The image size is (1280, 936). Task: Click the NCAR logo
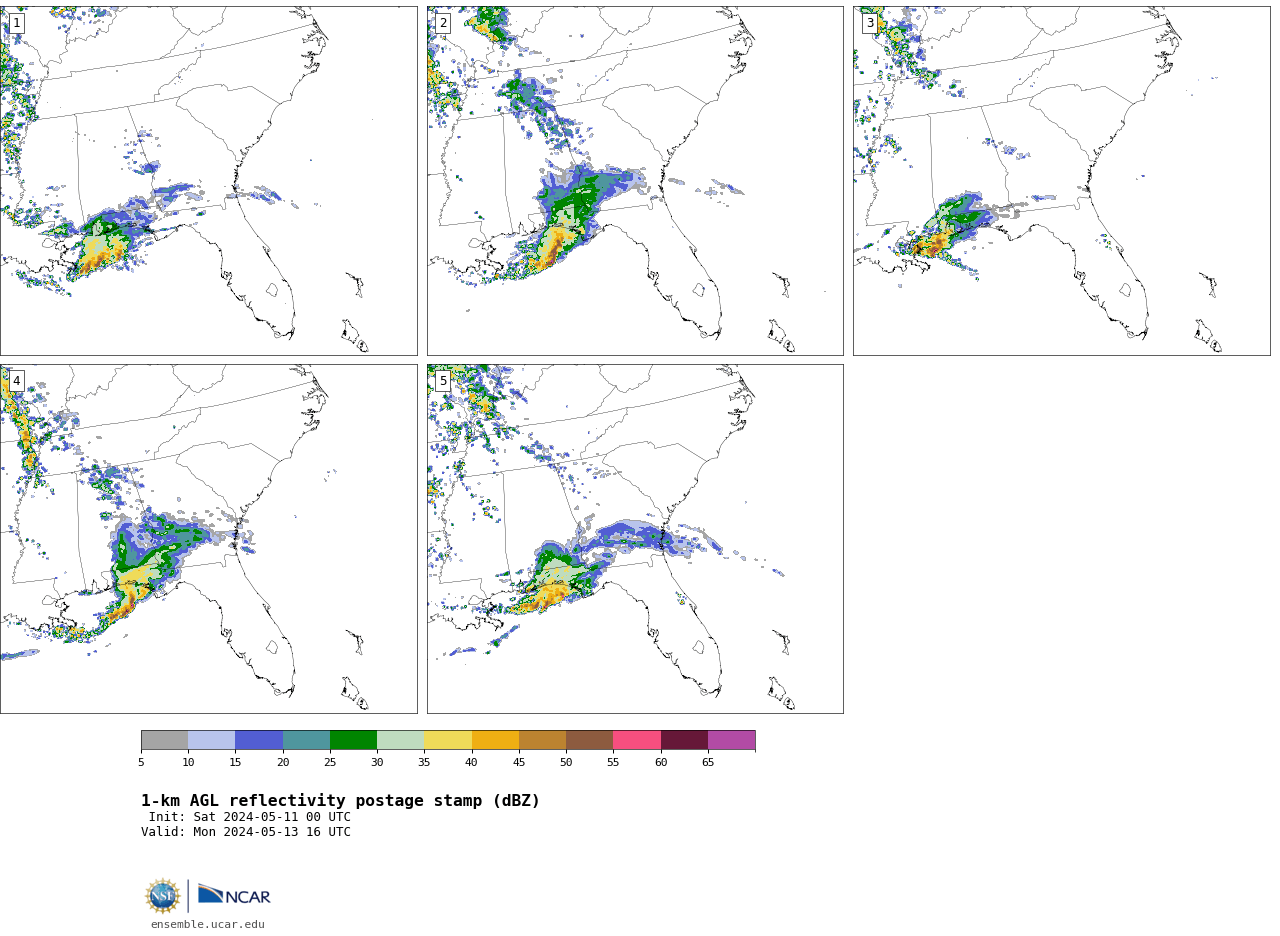[234, 895]
